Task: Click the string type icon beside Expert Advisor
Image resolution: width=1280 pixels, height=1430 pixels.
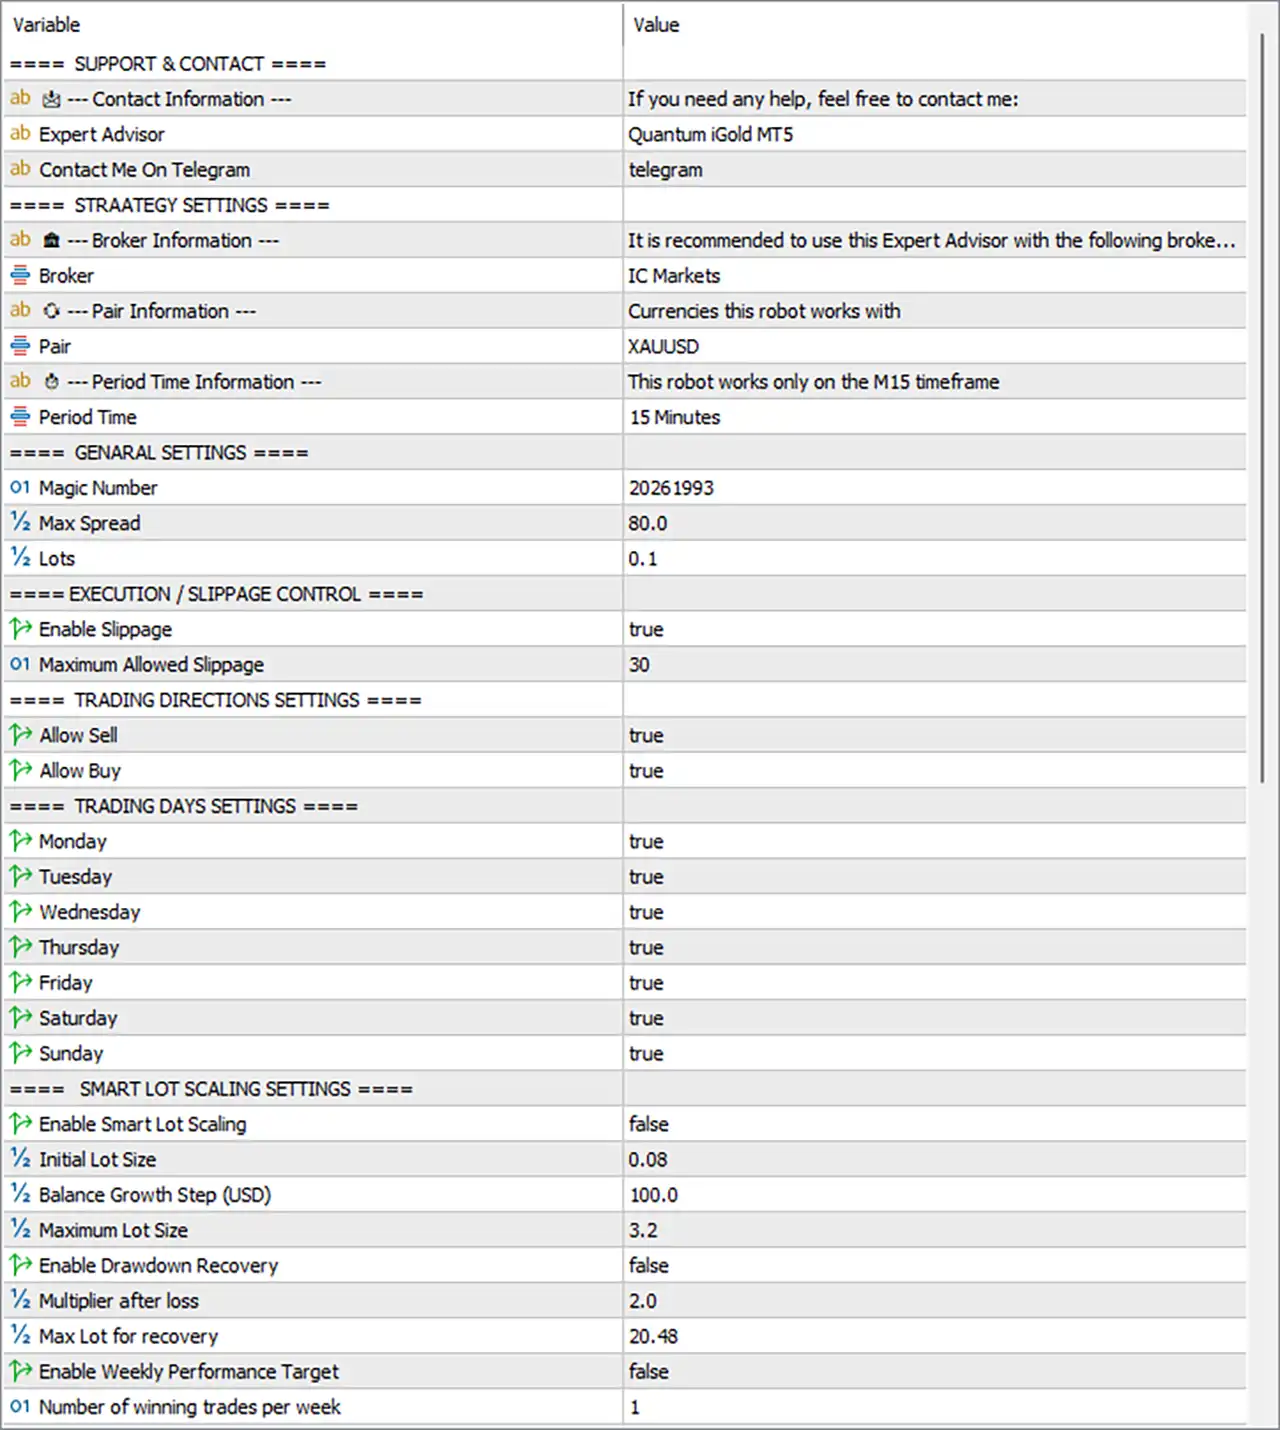Action: [x=20, y=134]
